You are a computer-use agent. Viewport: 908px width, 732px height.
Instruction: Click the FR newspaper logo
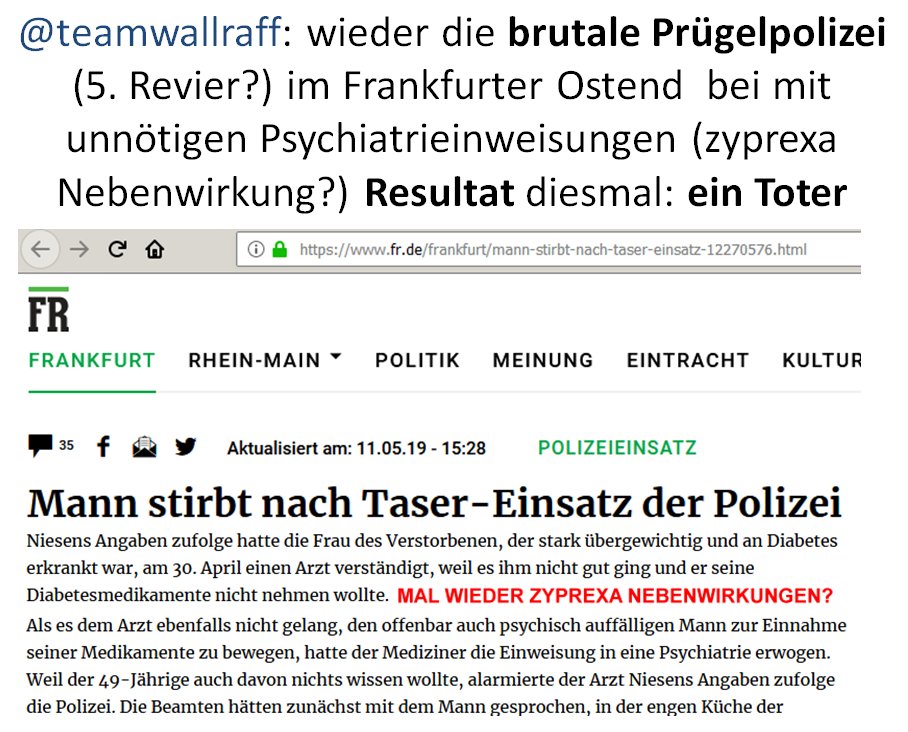coord(48,311)
